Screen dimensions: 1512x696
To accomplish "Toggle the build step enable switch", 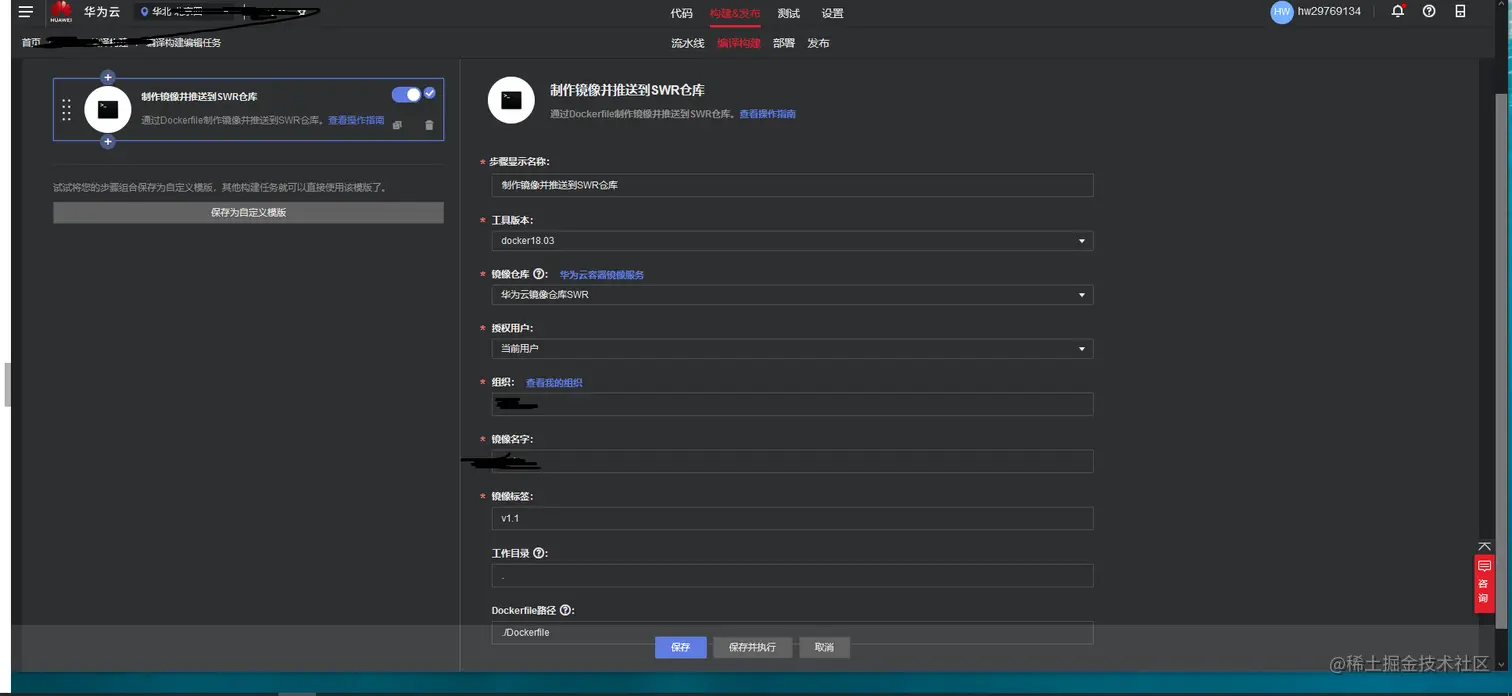I will tap(406, 94).
